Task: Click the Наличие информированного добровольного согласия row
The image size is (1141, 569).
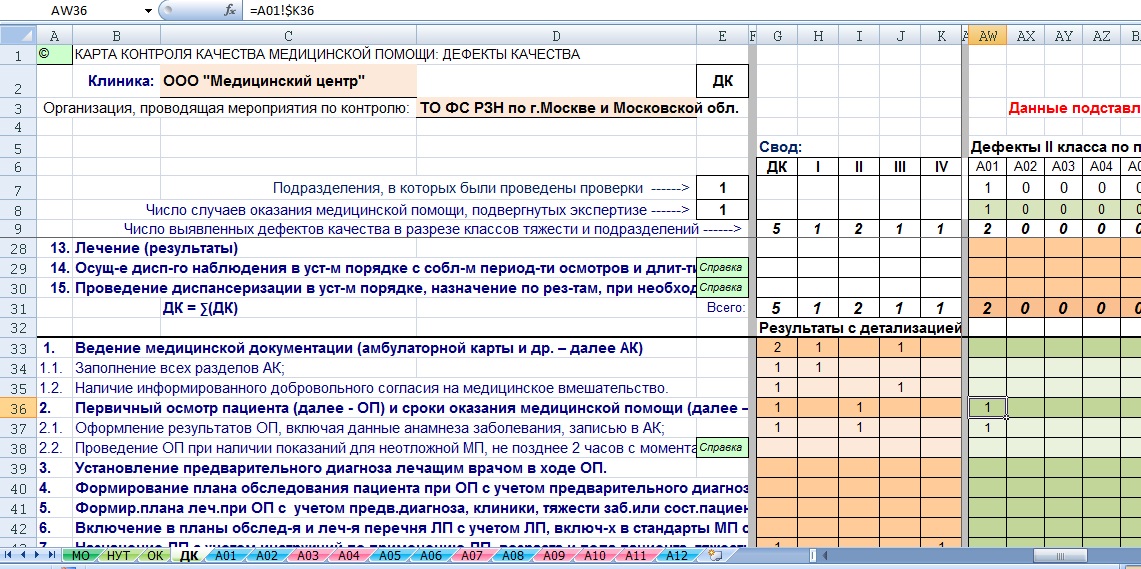Action: (x=372, y=388)
